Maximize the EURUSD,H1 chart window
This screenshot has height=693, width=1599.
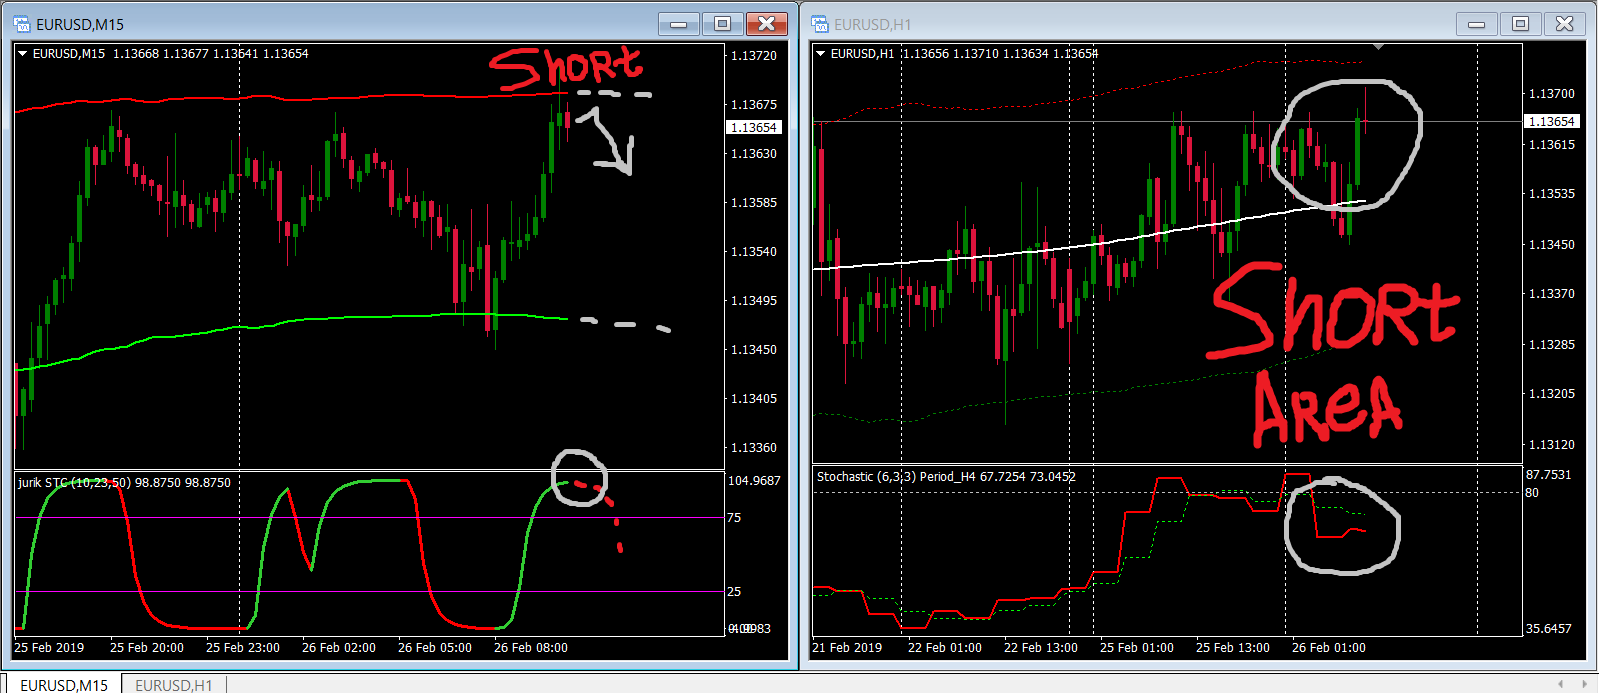(x=1520, y=24)
